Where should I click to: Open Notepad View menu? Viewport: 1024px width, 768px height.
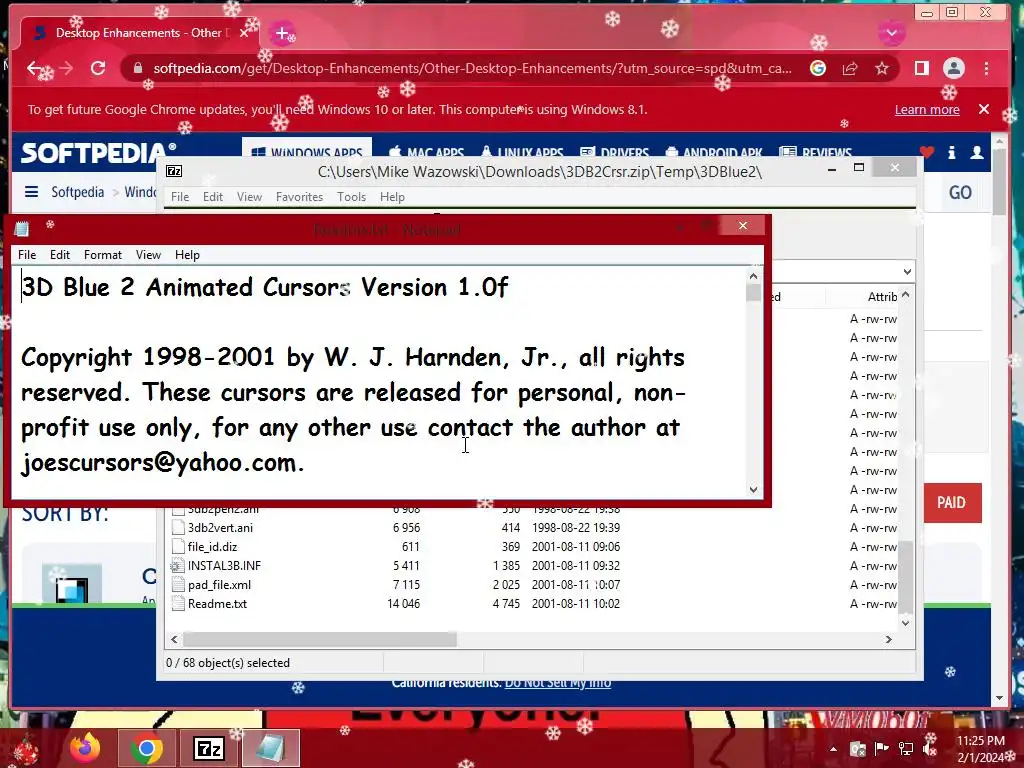pos(148,255)
